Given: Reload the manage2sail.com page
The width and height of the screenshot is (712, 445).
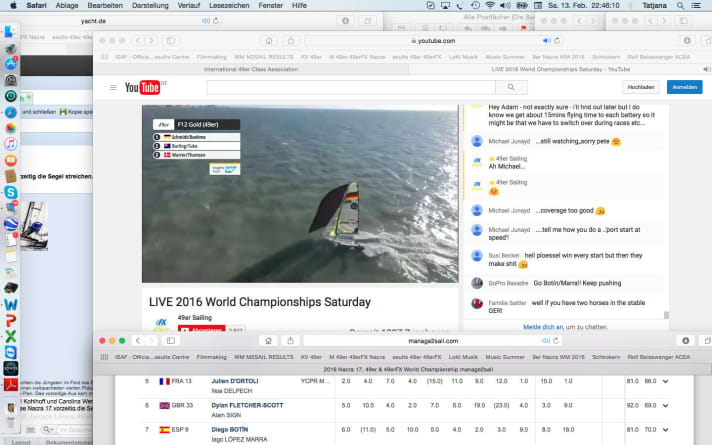Looking at the screenshot, I should point(556,341).
